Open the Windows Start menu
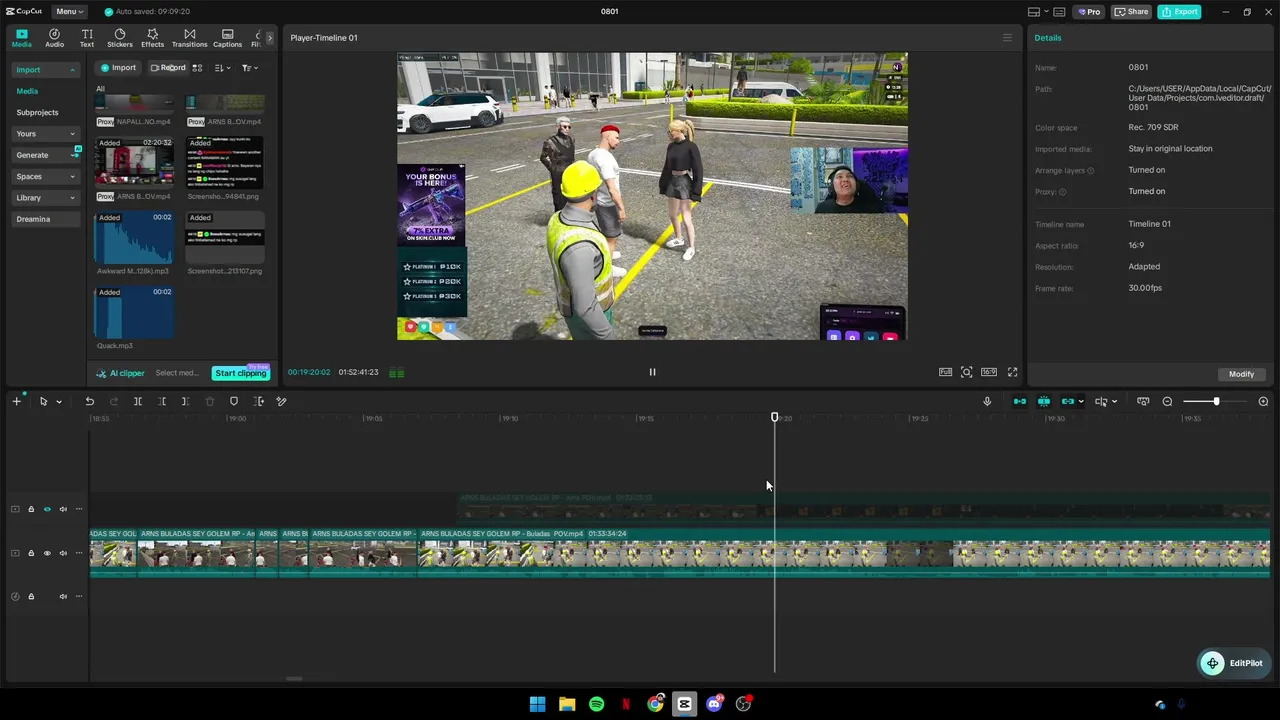The width and height of the screenshot is (1280, 720). (537, 704)
